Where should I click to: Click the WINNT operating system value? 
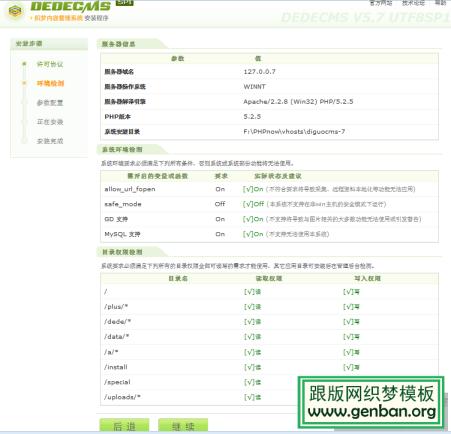click(255, 87)
